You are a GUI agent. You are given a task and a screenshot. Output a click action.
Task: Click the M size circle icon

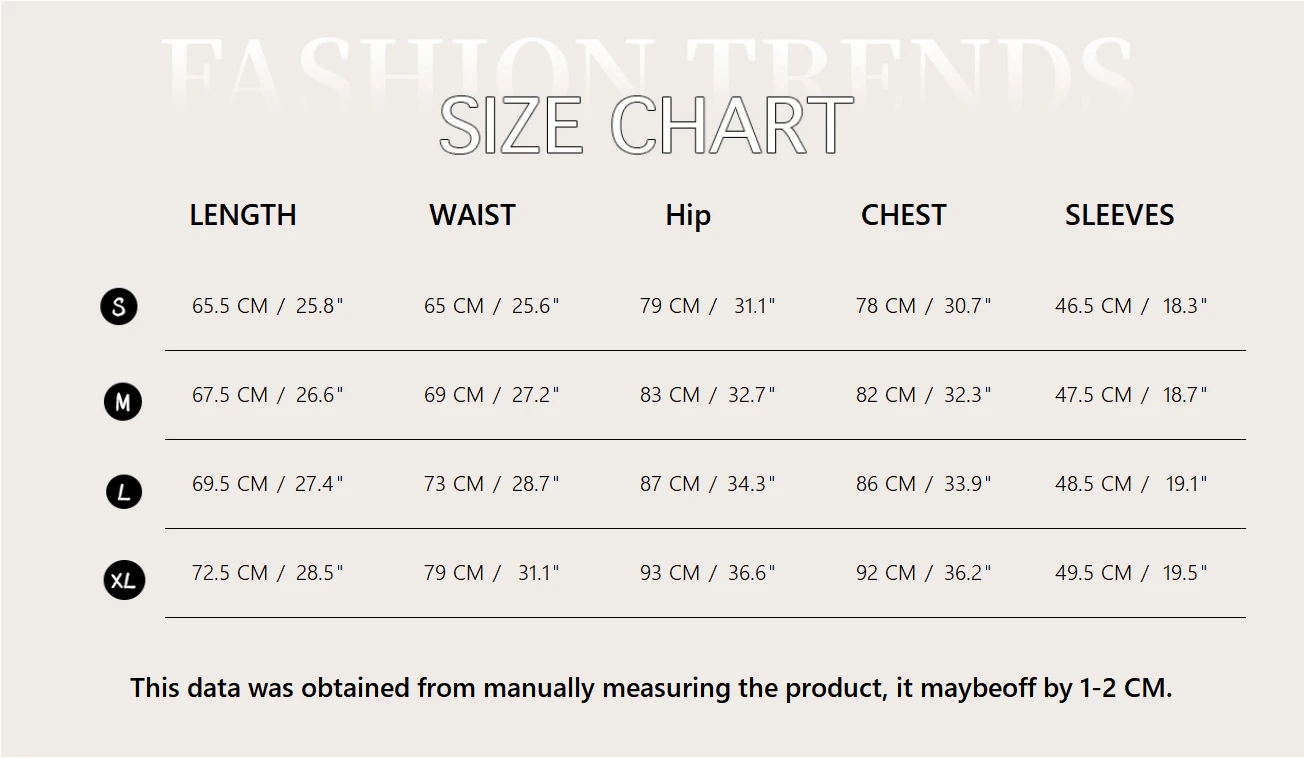click(x=123, y=402)
